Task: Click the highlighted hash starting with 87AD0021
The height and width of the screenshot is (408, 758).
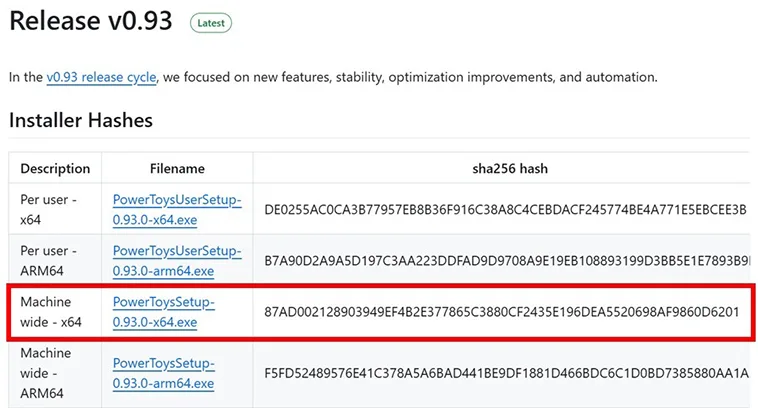Action: click(501, 312)
